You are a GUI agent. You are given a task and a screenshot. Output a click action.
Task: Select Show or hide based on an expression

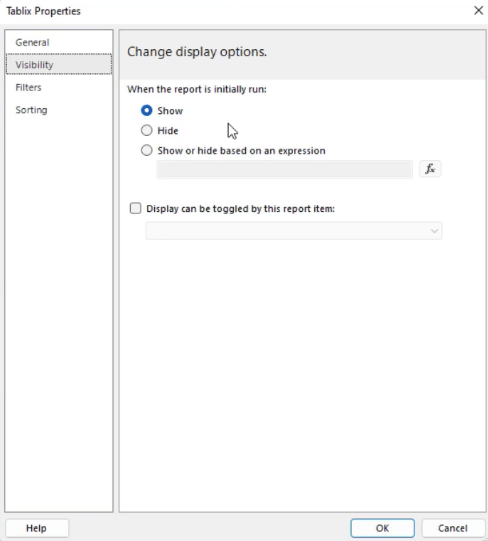point(147,150)
